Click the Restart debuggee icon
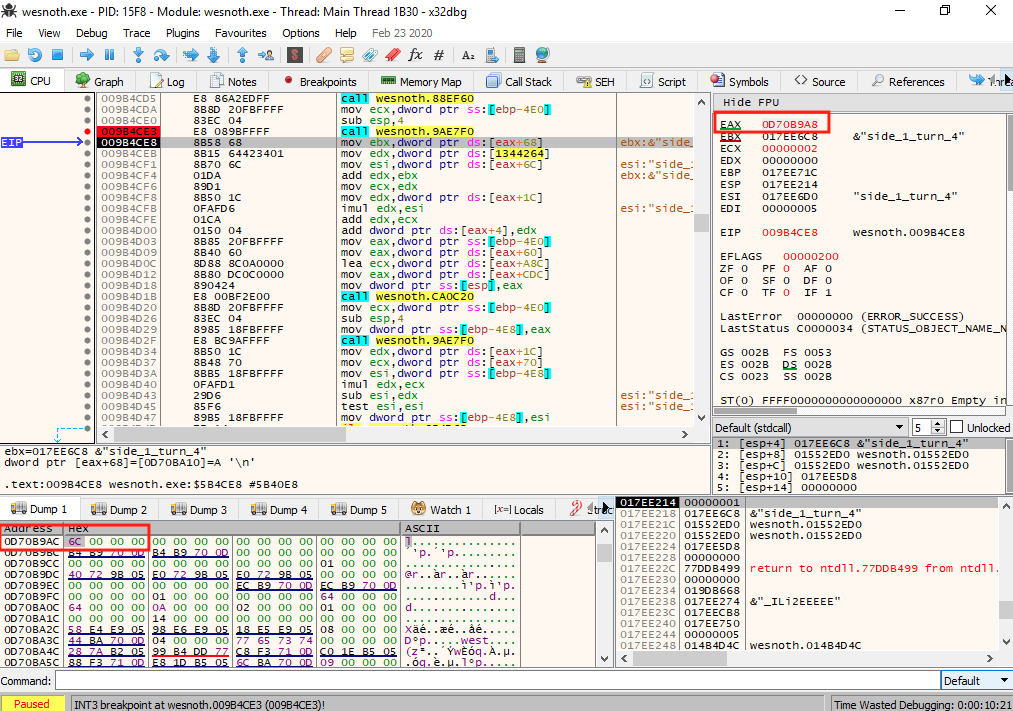The image size is (1013, 711). [x=35, y=55]
